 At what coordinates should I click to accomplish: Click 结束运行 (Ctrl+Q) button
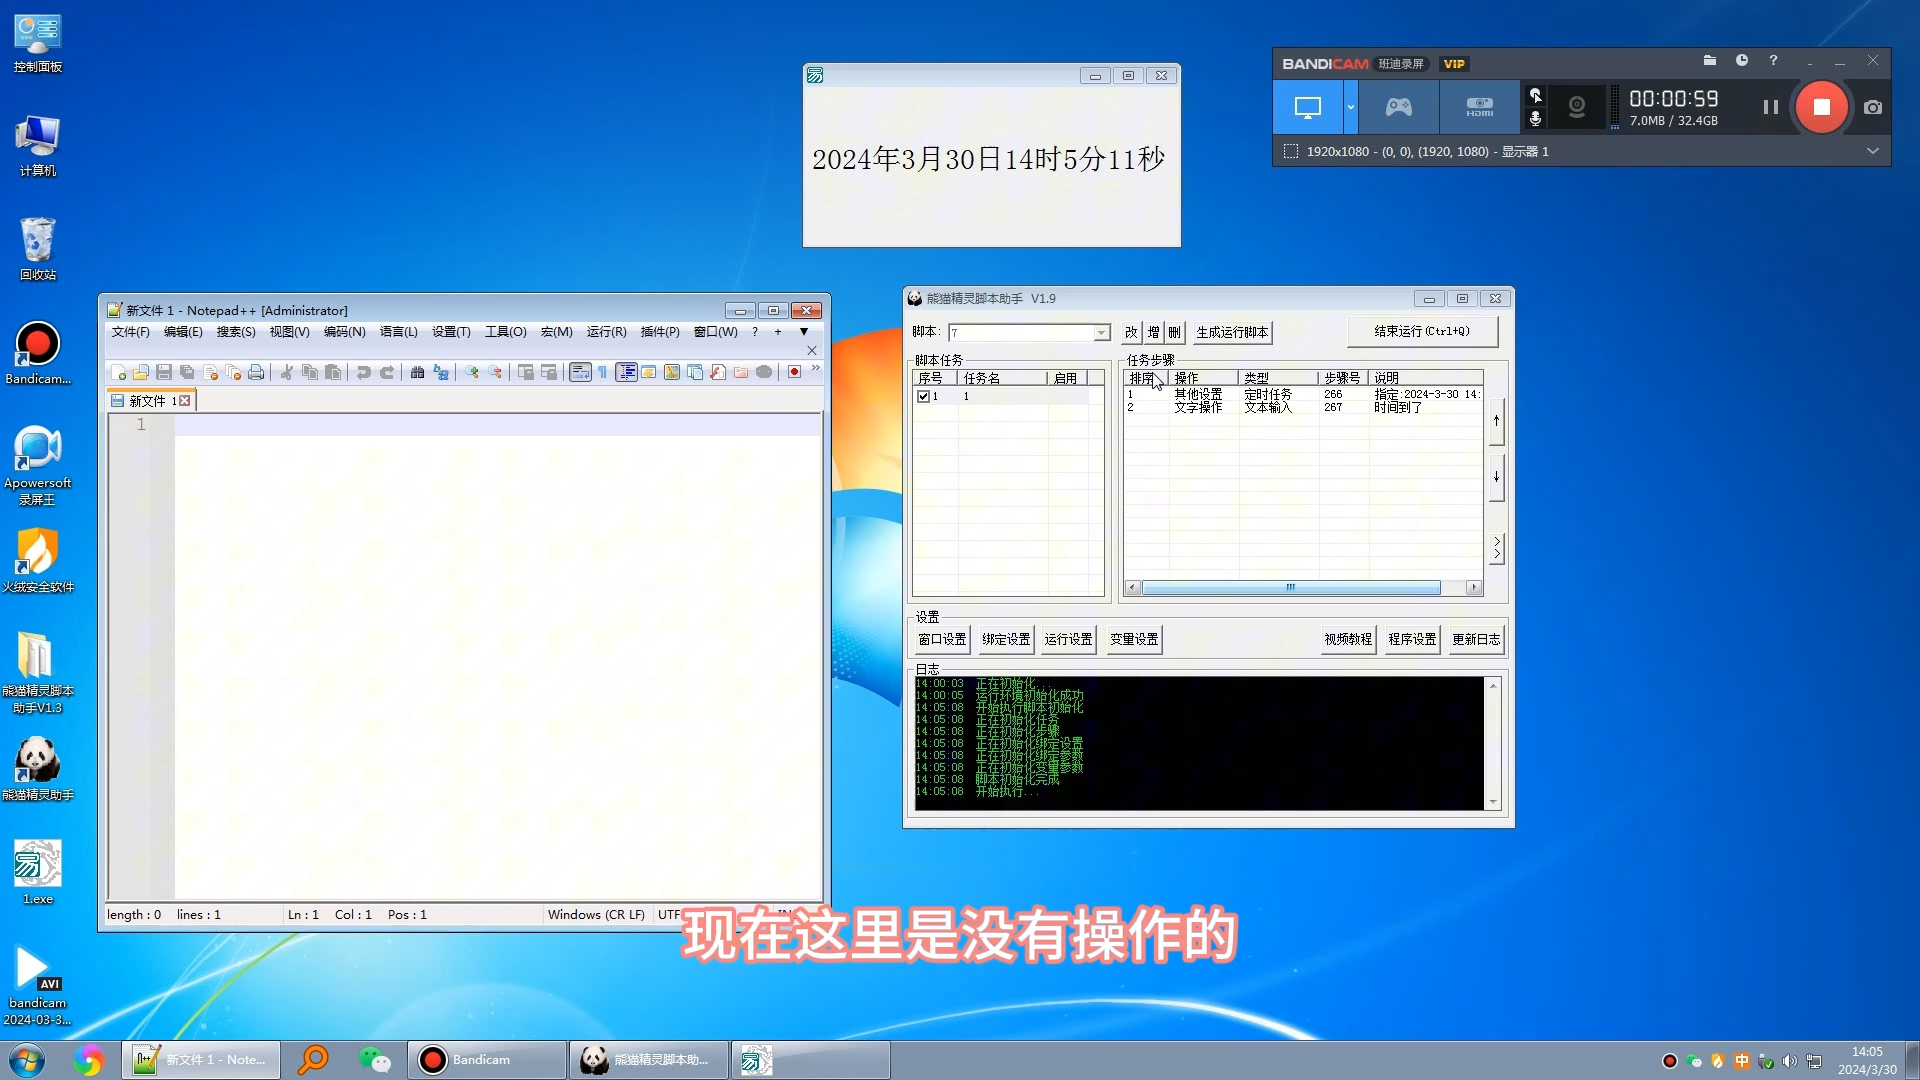pyautogui.click(x=1422, y=331)
